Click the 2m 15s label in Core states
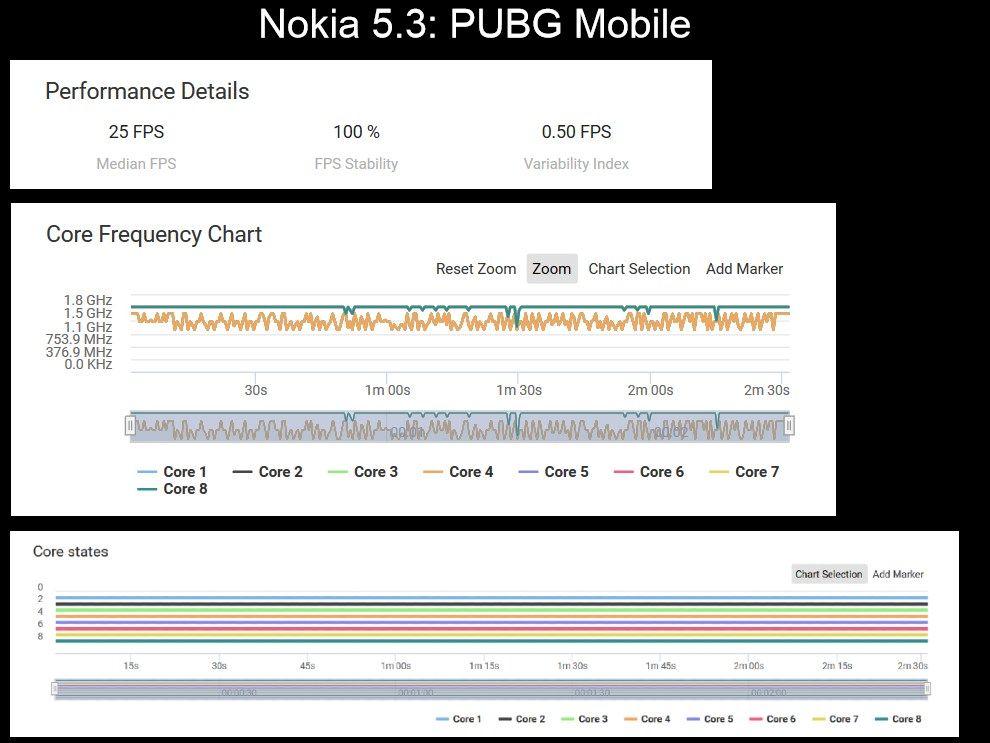 (837, 666)
